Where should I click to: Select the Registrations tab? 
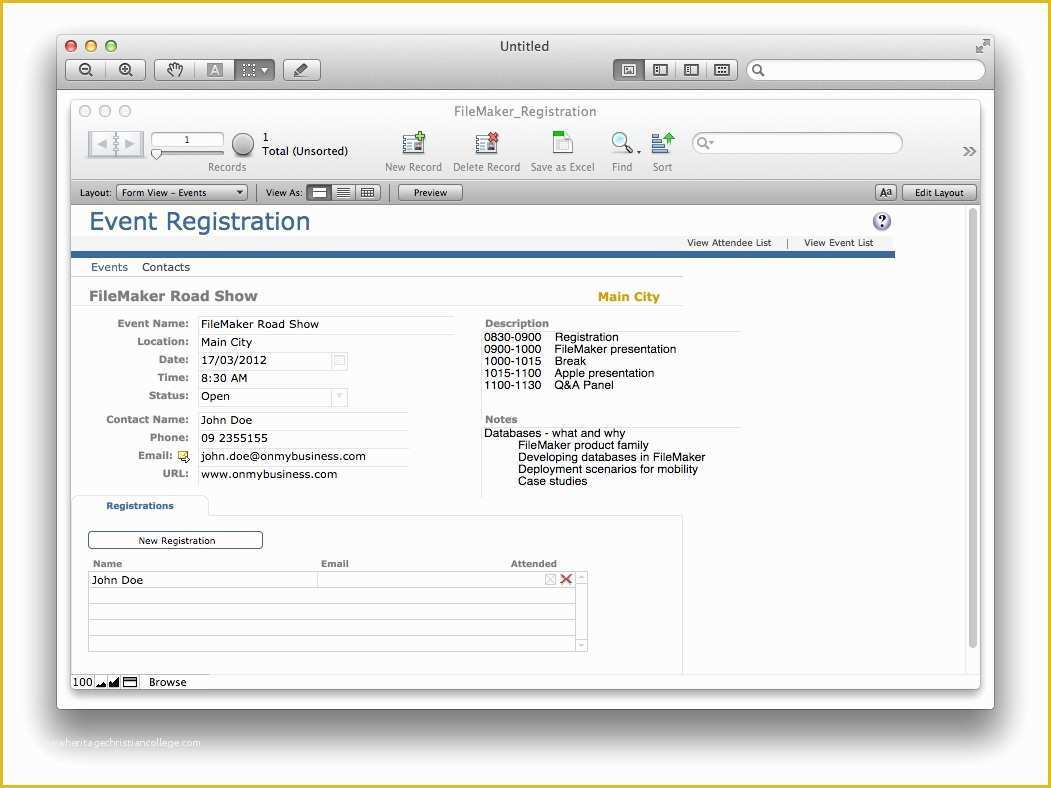[140, 506]
